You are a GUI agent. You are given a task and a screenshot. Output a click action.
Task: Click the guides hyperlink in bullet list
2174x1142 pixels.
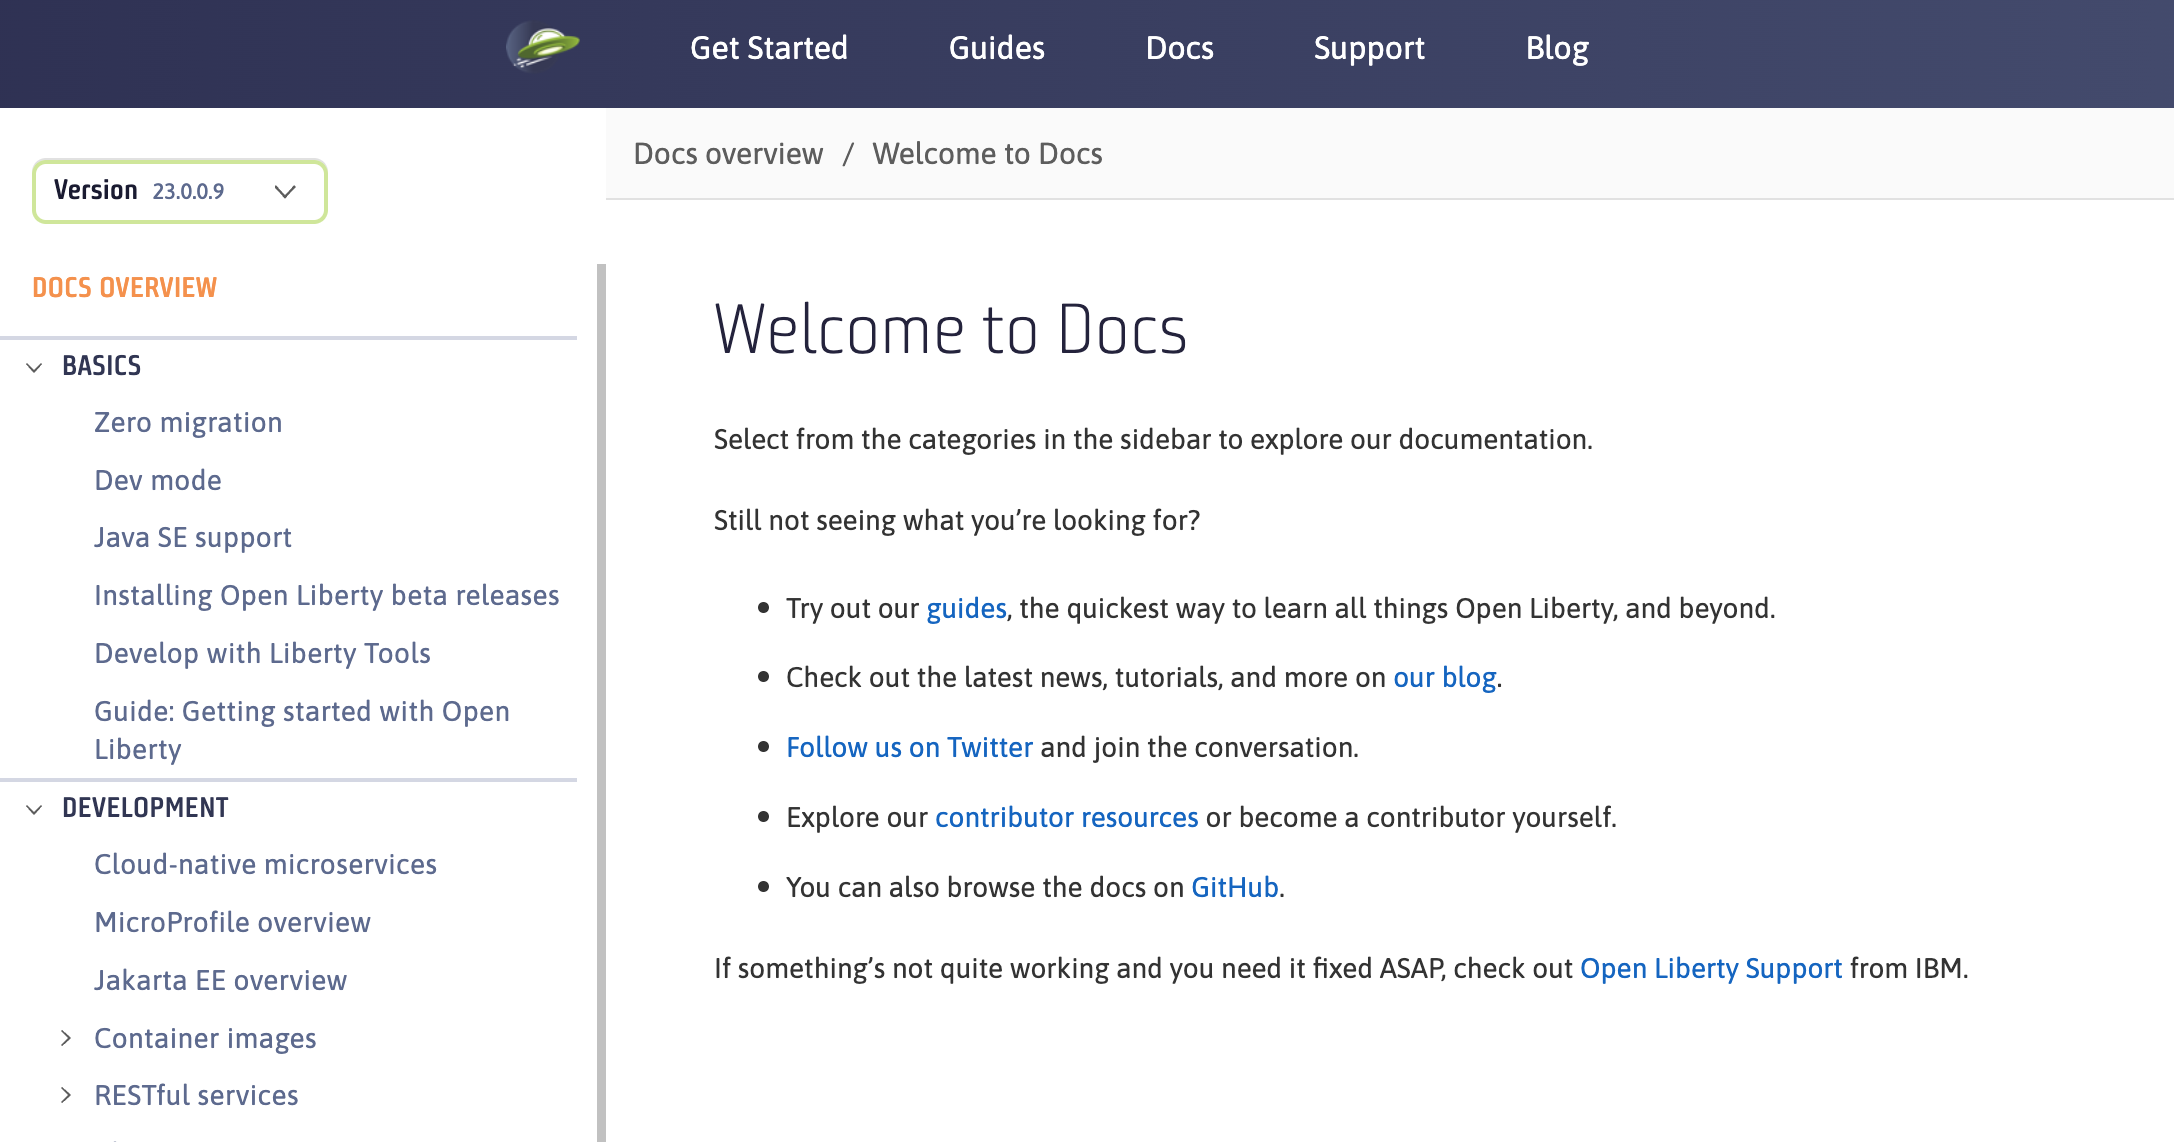pyautogui.click(x=963, y=607)
